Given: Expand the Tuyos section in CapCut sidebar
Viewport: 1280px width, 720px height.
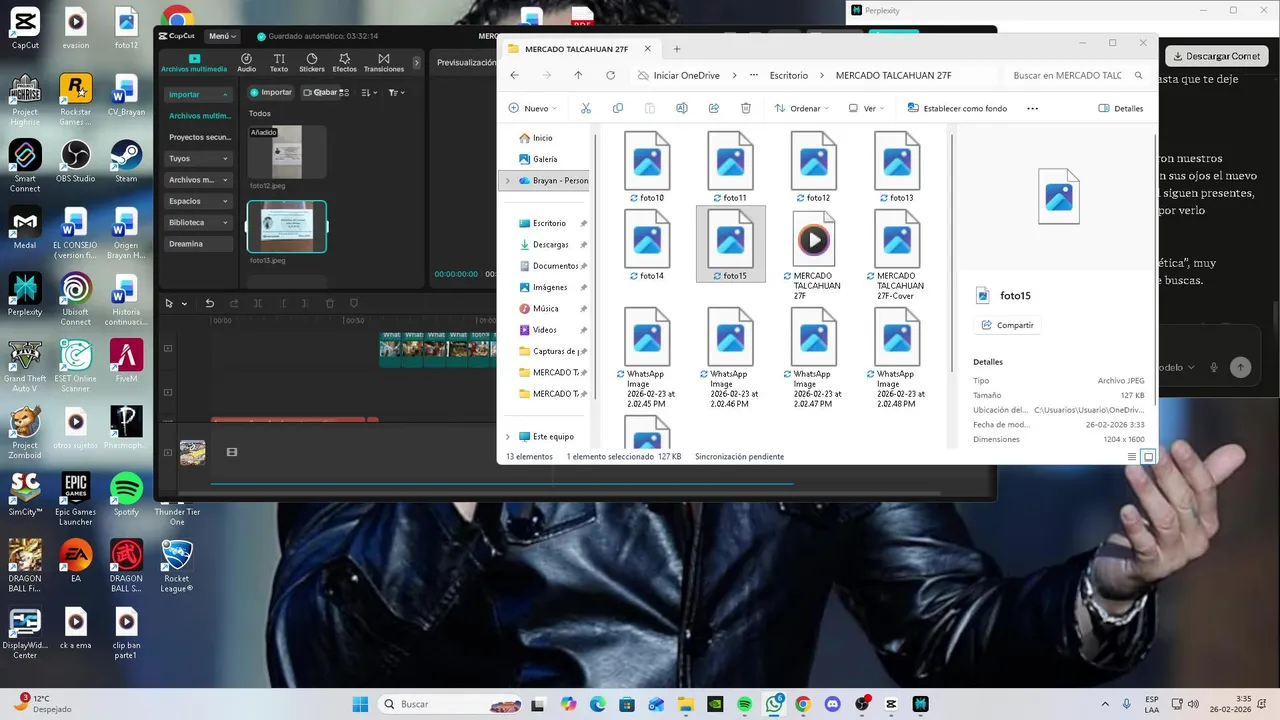Looking at the screenshot, I should (x=198, y=158).
